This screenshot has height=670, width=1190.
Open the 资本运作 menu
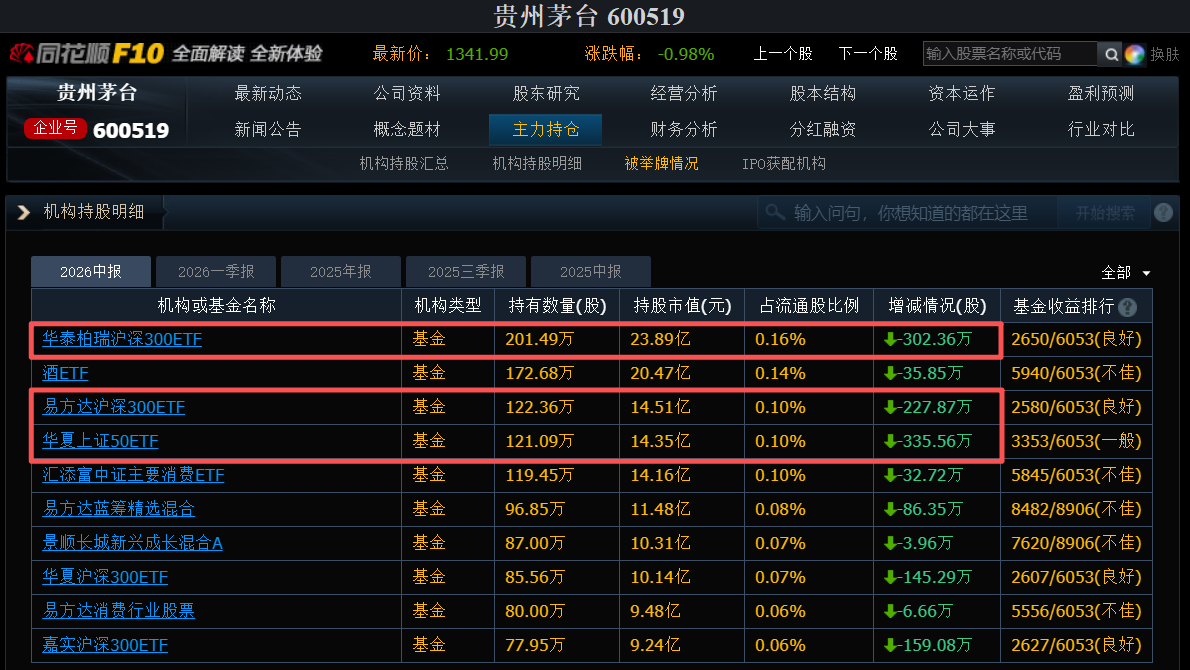(962, 93)
